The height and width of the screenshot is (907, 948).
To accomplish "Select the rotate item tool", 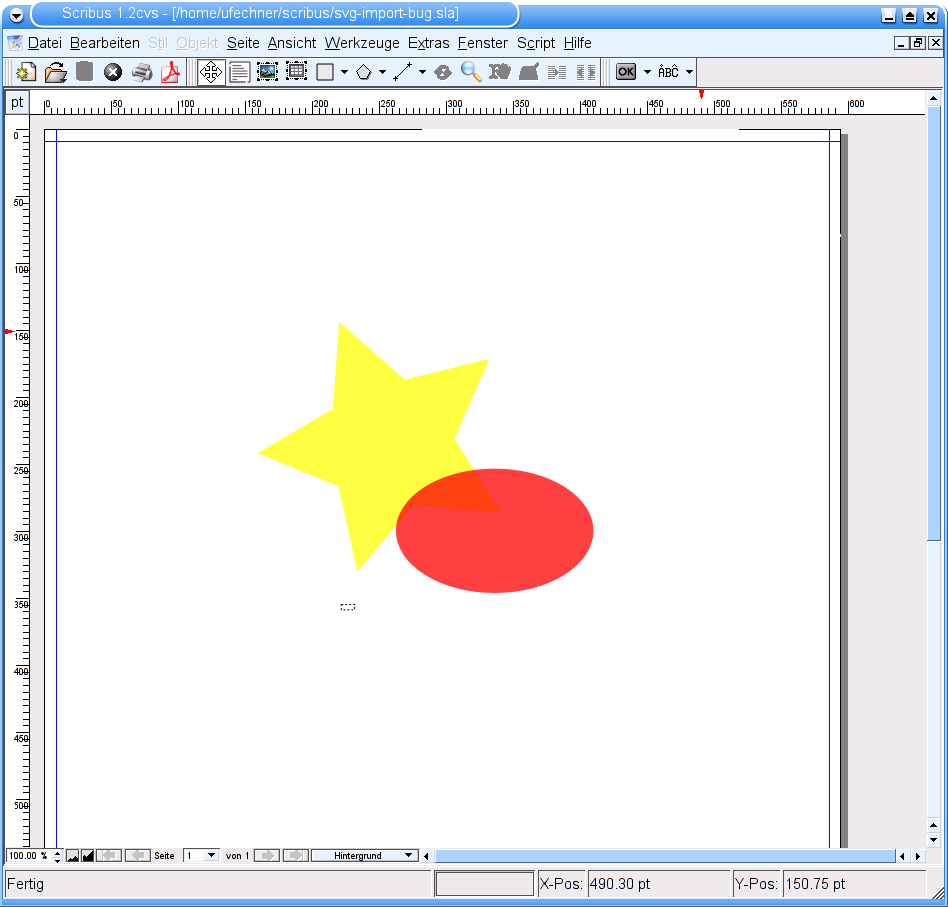I will 443,72.
